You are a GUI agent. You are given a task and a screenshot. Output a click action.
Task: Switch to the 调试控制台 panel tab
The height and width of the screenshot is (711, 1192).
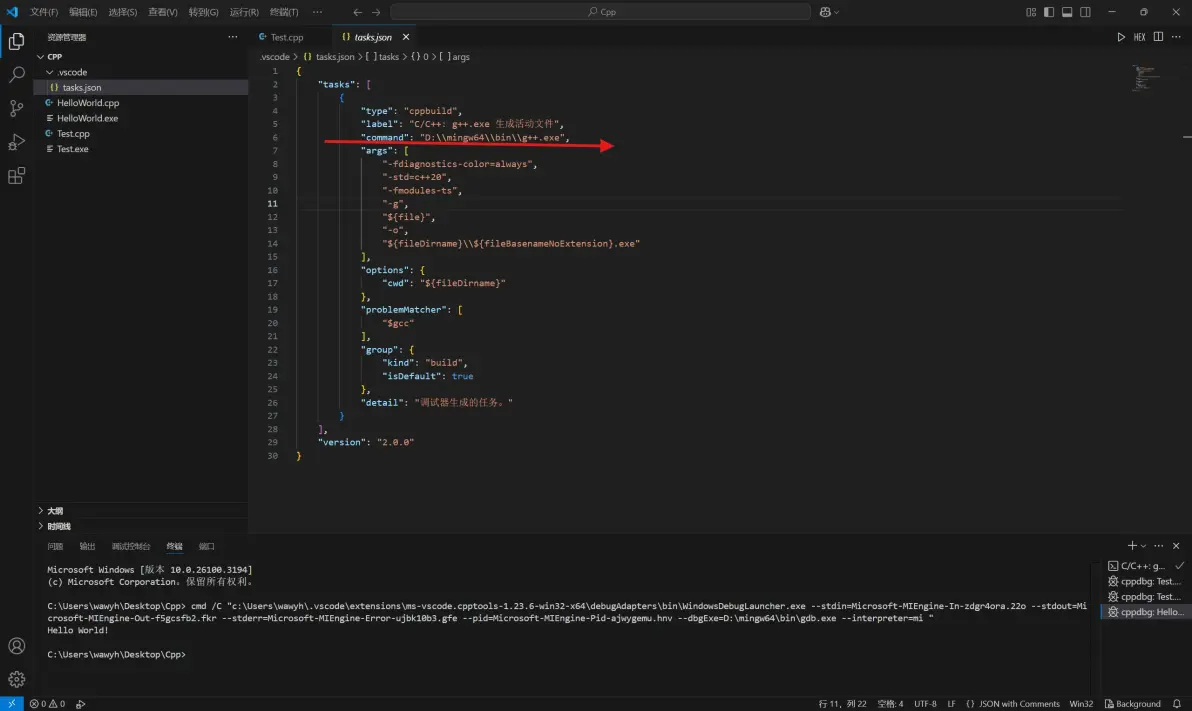tap(131, 546)
